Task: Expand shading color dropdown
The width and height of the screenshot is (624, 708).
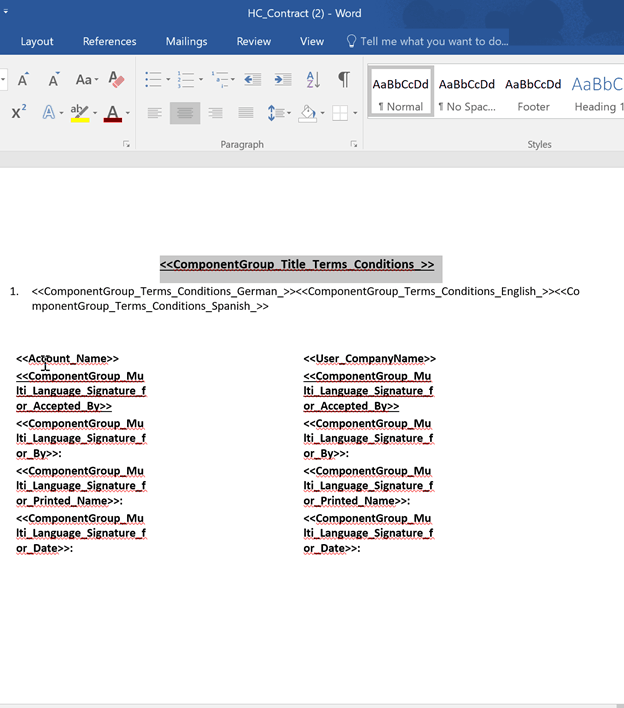Action: (322, 112)
